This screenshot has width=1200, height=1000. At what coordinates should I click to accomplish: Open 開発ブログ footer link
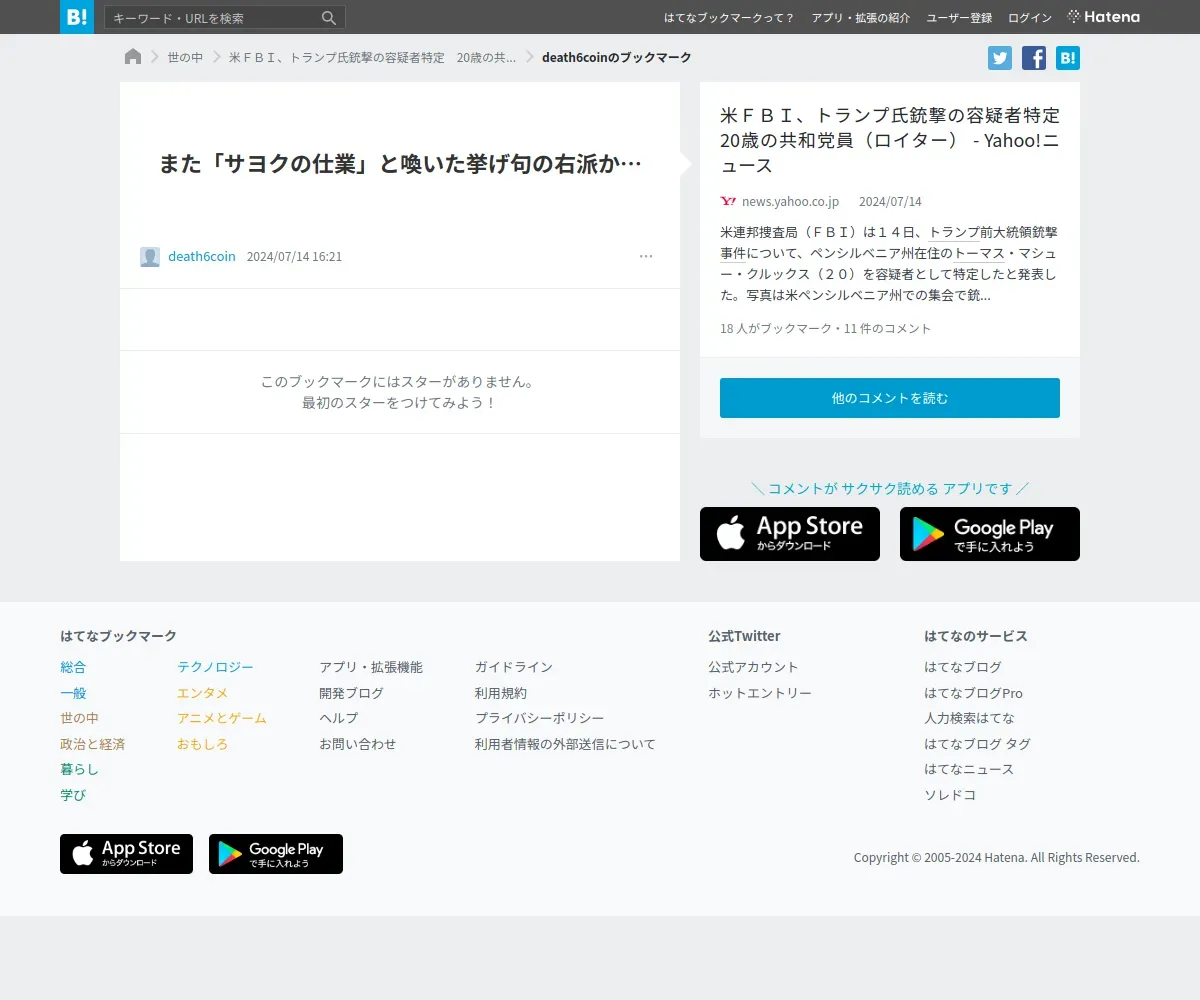point(351,693)
